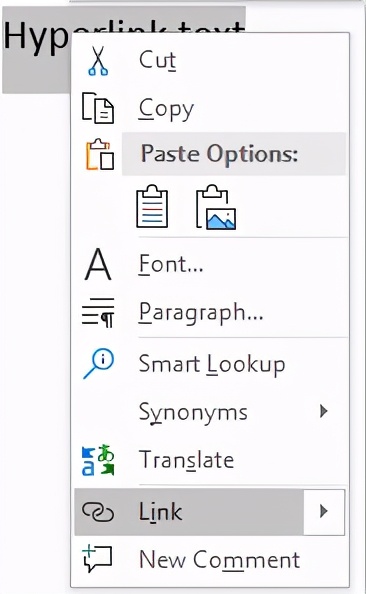Click the New Comment bubble icon

click(x=97, y=558)
